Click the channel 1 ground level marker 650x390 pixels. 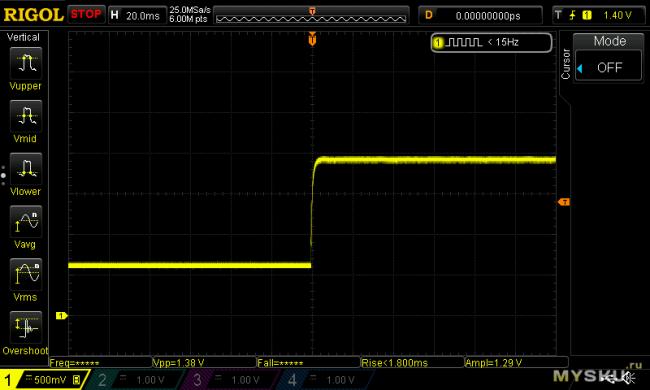tap(61, 316)
